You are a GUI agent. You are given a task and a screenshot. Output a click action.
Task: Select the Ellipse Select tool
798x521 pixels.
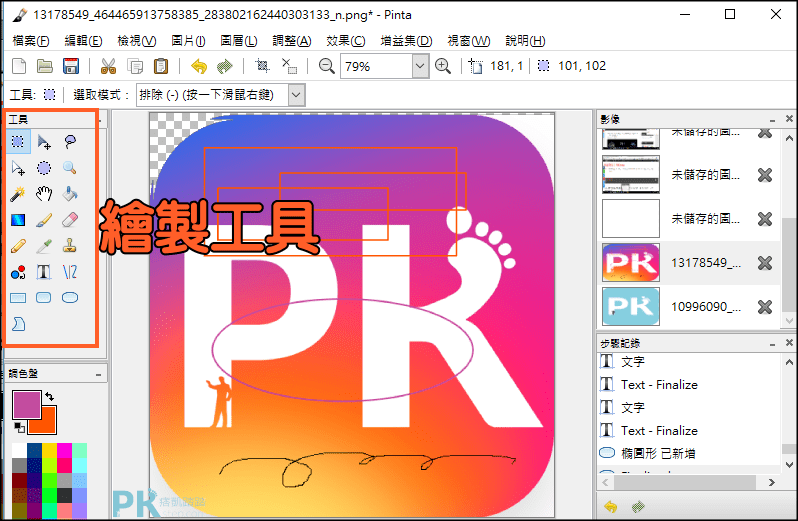pos(44,167)
